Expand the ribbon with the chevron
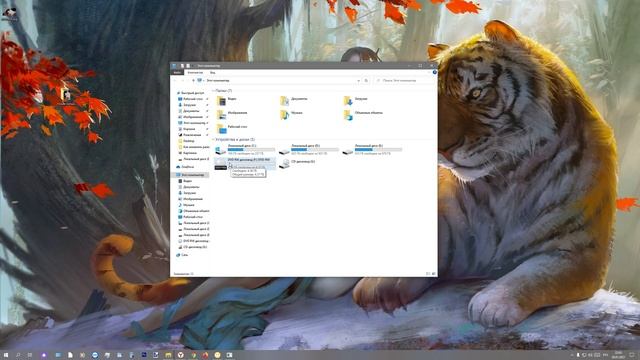Screen dimensions: 640x360 429,72
